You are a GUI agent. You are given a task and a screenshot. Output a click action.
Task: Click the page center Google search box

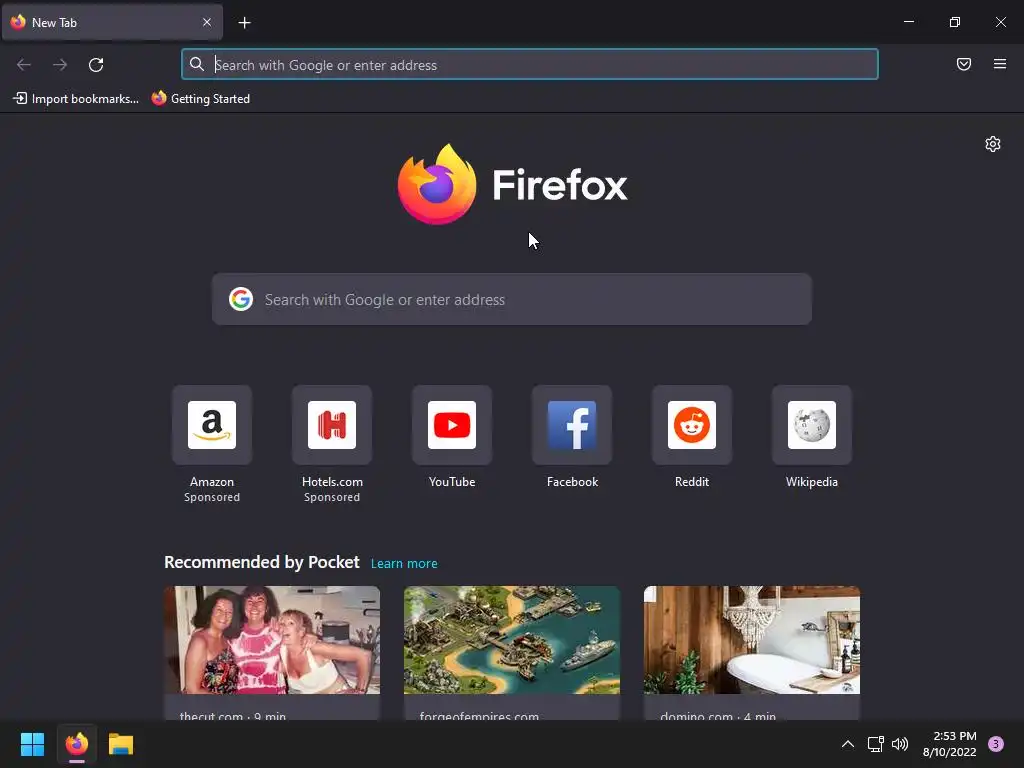pos(511,299)
